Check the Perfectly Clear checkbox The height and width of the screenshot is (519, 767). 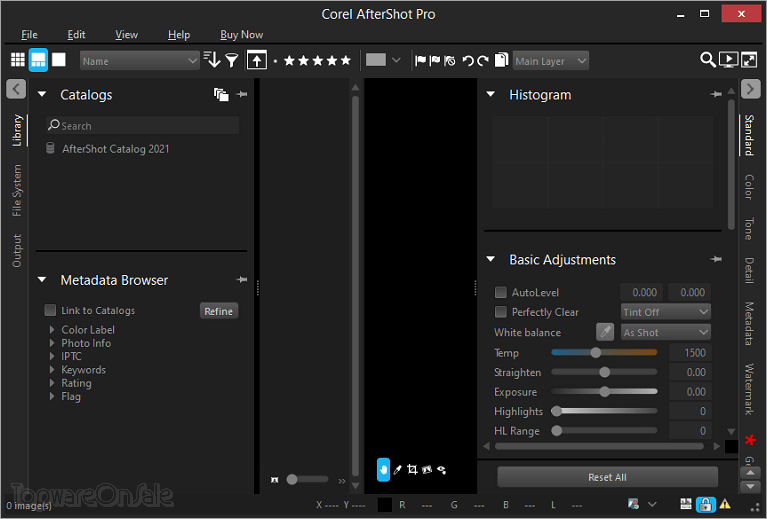click(500, 312)
